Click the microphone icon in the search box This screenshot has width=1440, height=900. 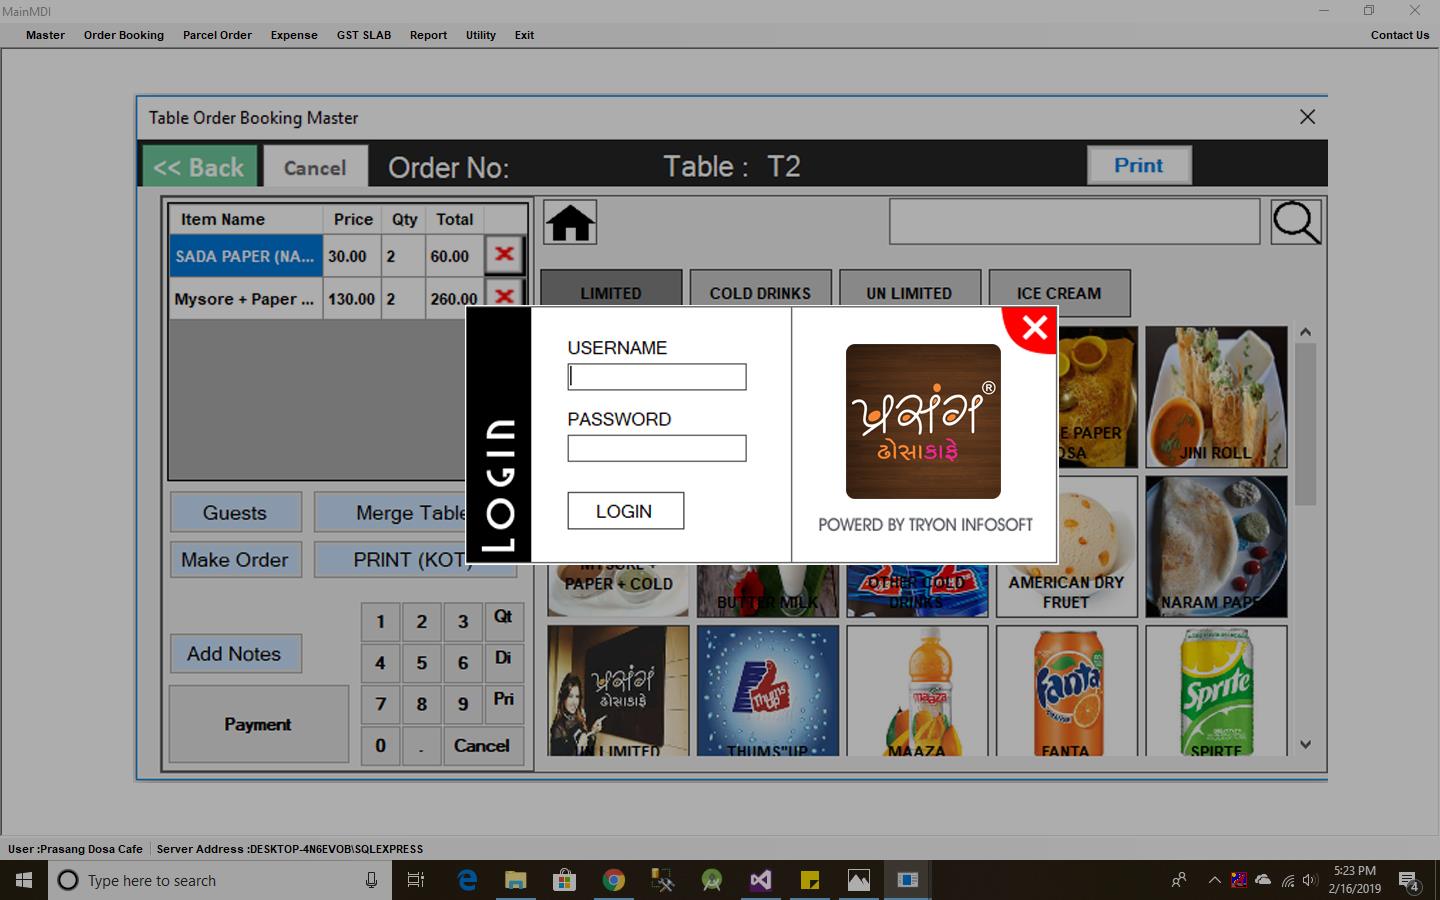(x=371, y=880)
